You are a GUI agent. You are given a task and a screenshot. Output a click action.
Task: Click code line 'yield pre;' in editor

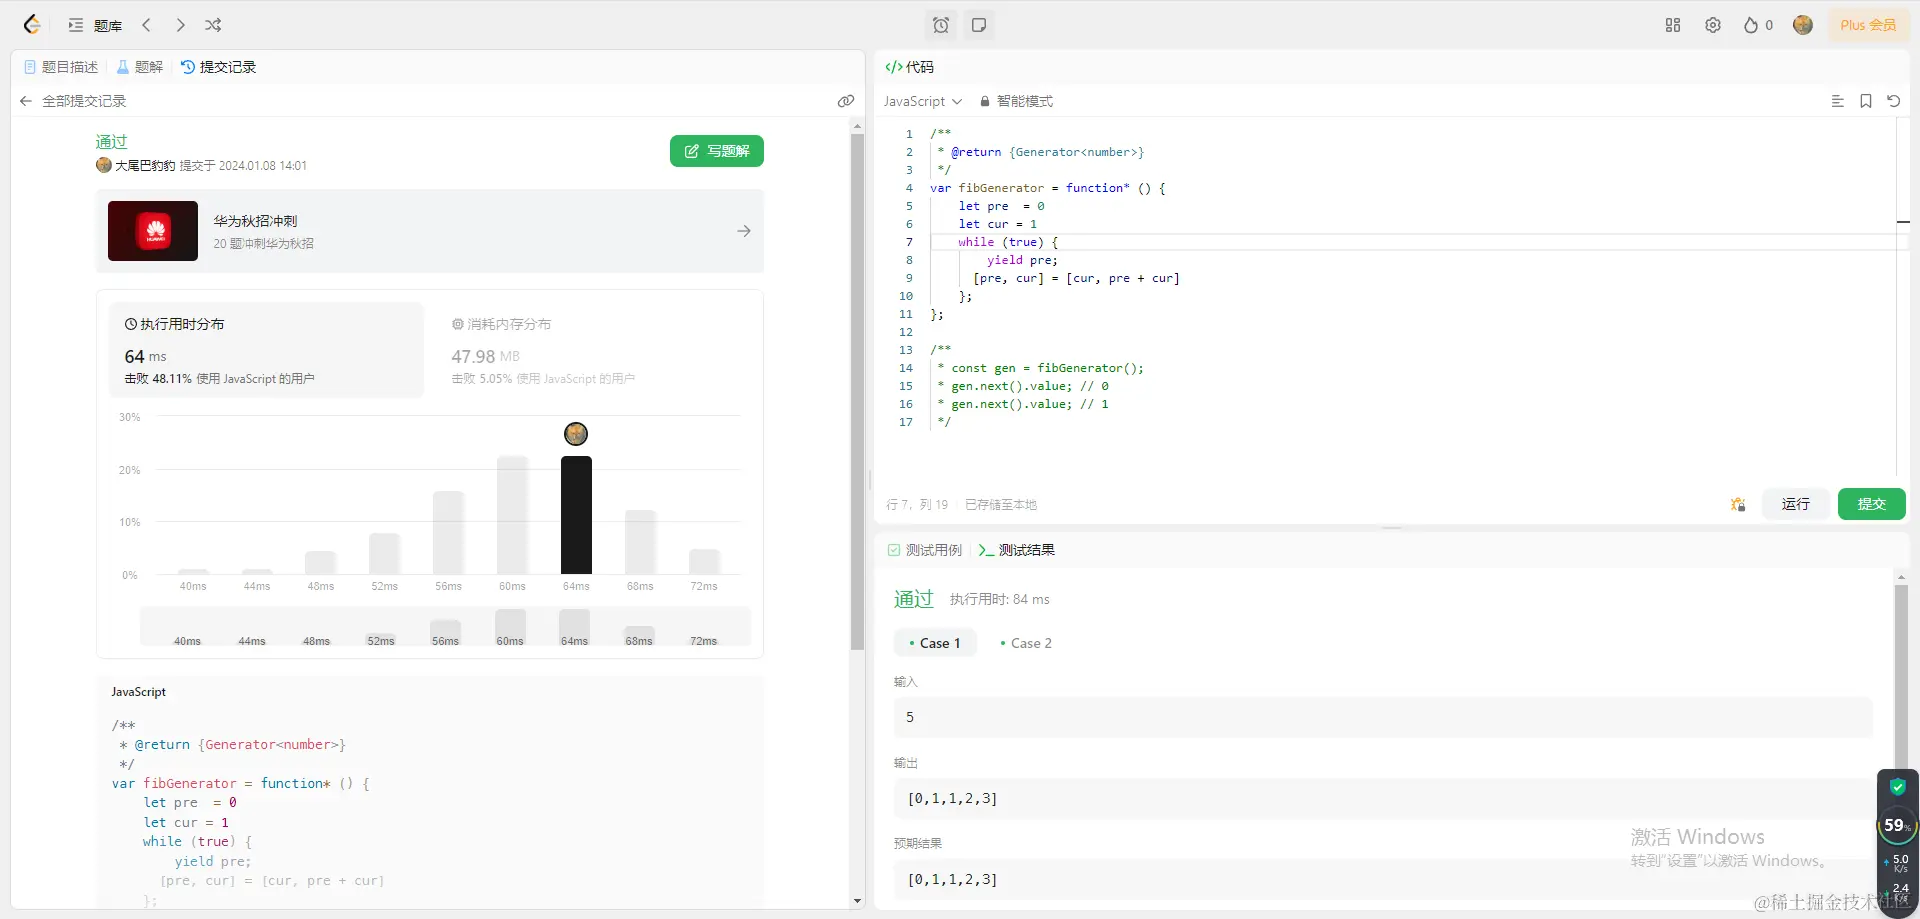click(1022, 260)
